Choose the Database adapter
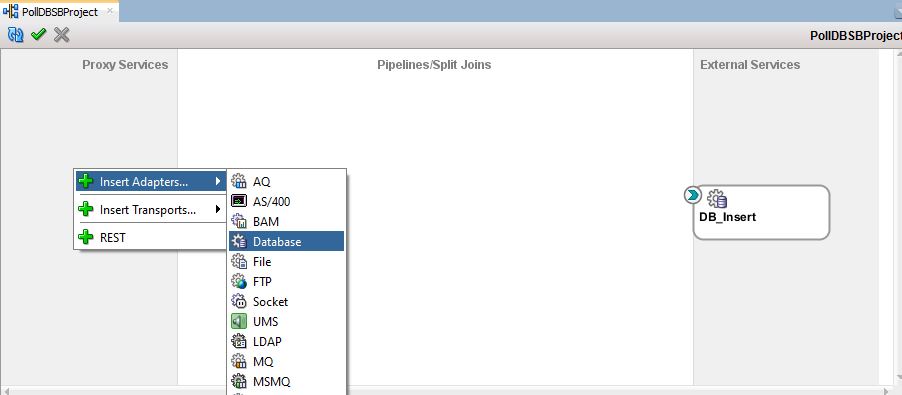This screenshot has height=395, width=902. point(286,241)
